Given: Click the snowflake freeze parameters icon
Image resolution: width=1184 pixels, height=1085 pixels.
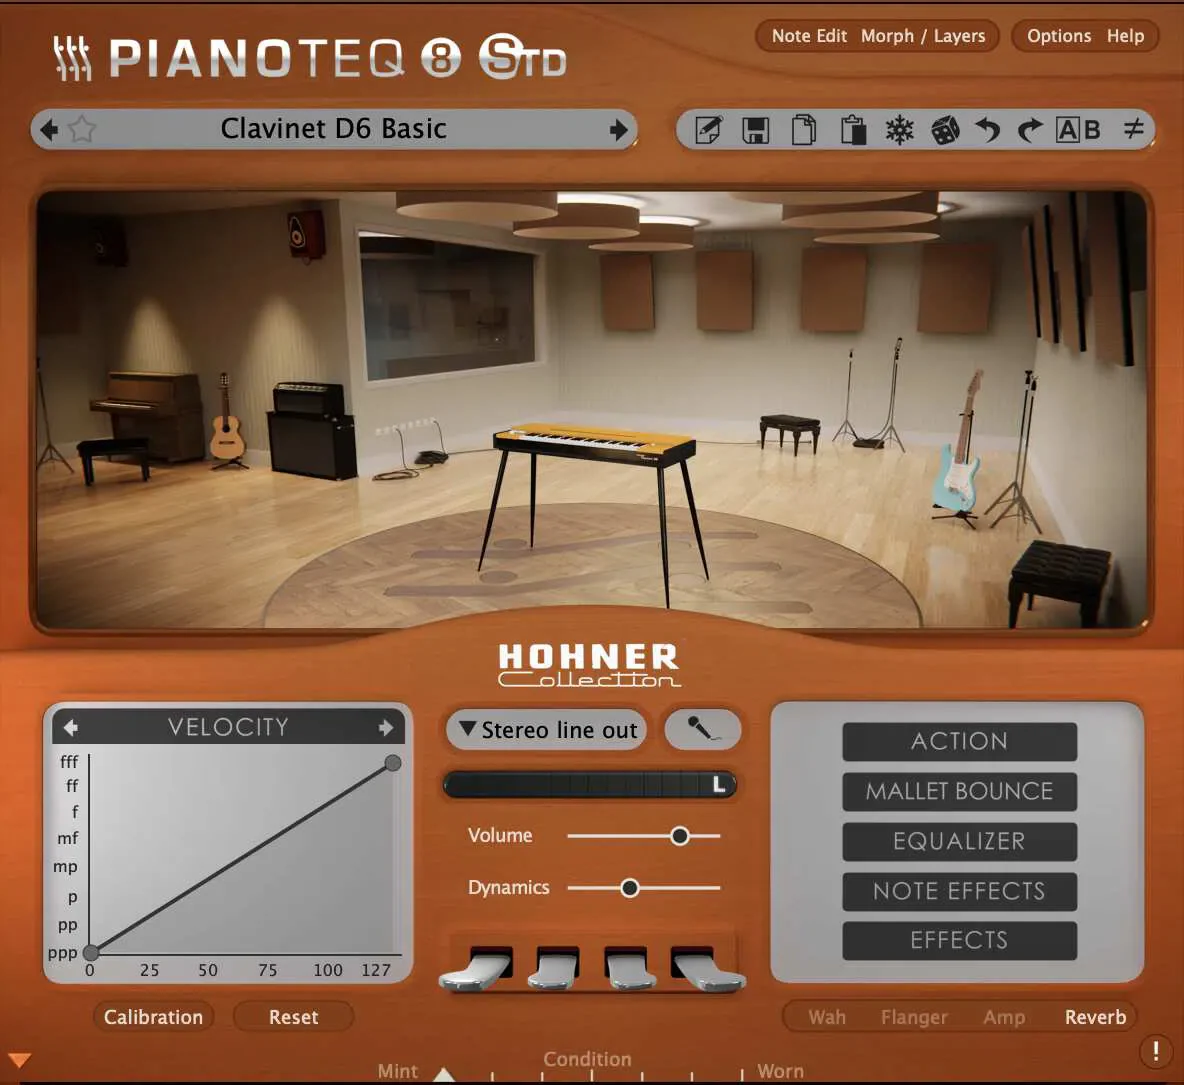Looking at the screenshot, I should point(899,130).
